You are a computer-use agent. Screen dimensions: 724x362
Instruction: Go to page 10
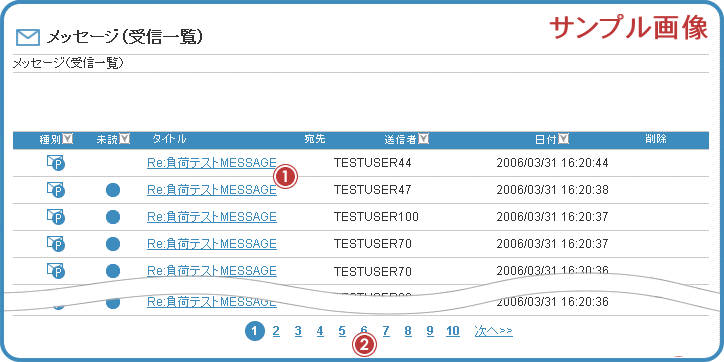(453, 331)
